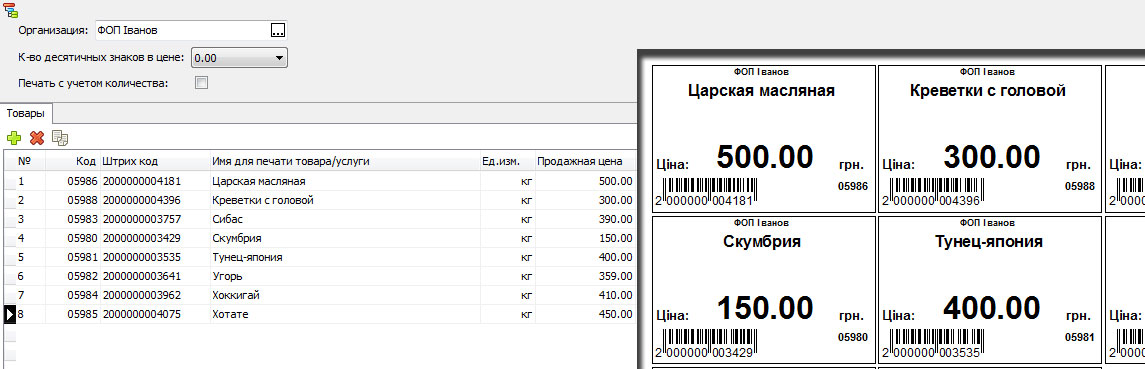1145x369 pixels.
Task: Click barcode cell 2000000003535
Action: (x=155, y=257)
